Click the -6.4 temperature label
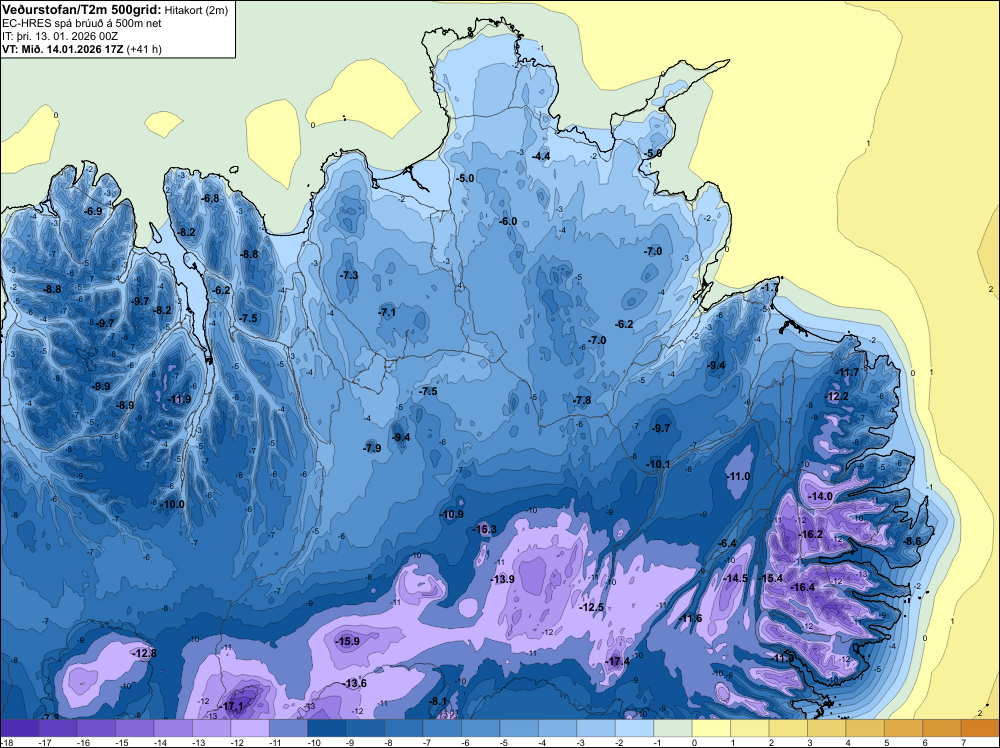This screenshot has width=1000, height=748. (727, 543)
